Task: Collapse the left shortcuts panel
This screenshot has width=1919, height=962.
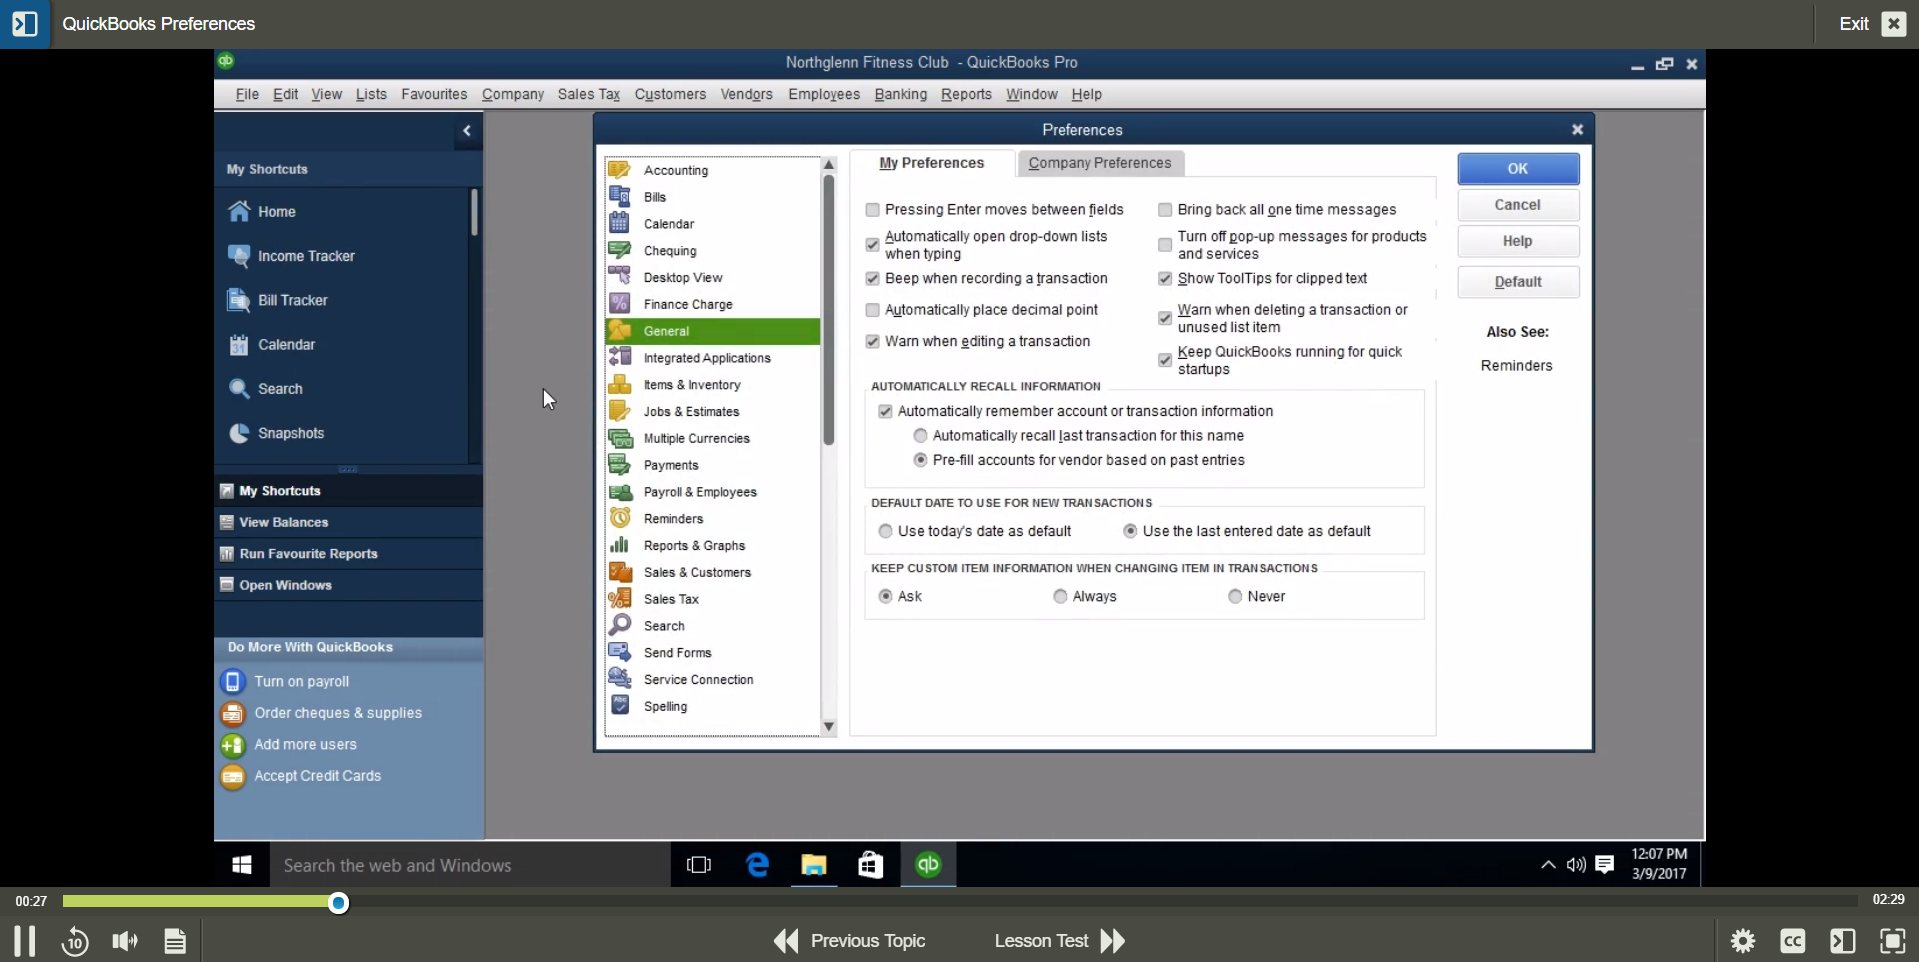Action: coord(466,130)
